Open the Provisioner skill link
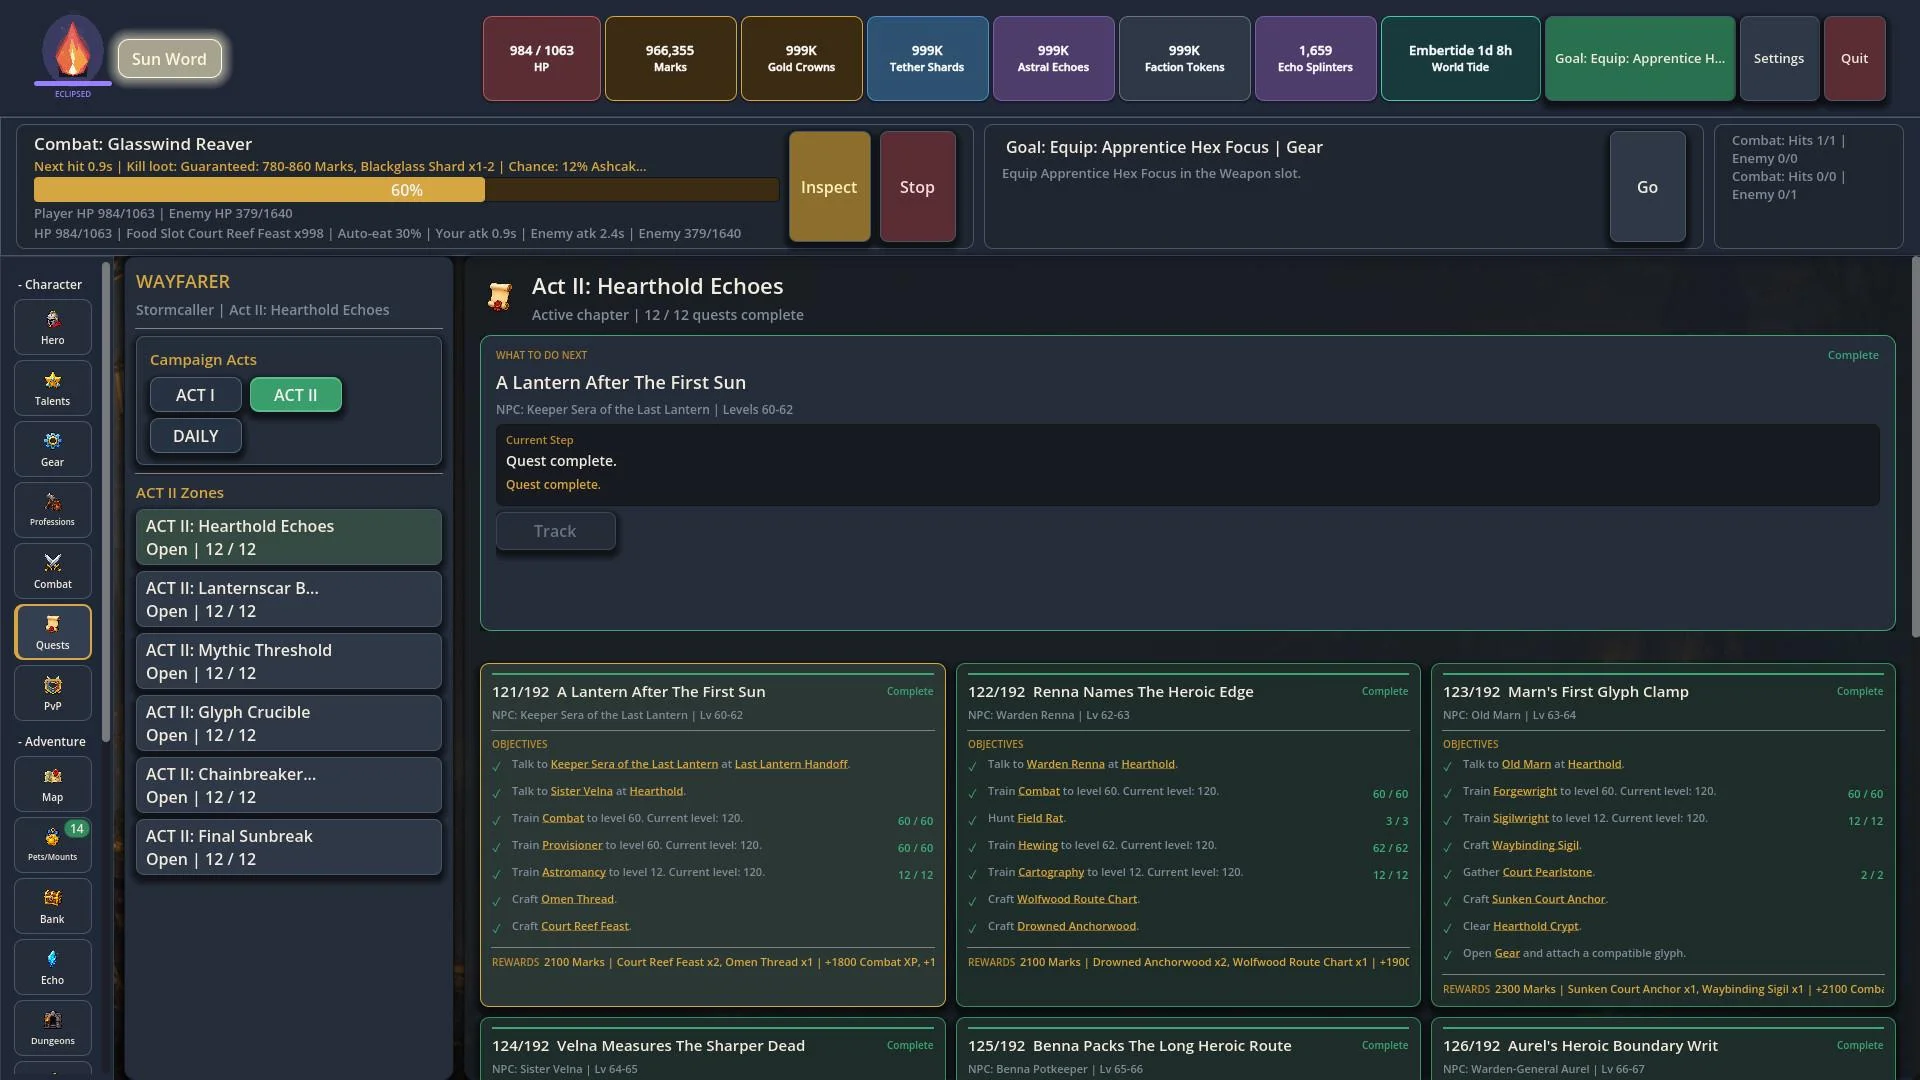Viewport: 1920px width, 1080px height. [x=572, y=845]
